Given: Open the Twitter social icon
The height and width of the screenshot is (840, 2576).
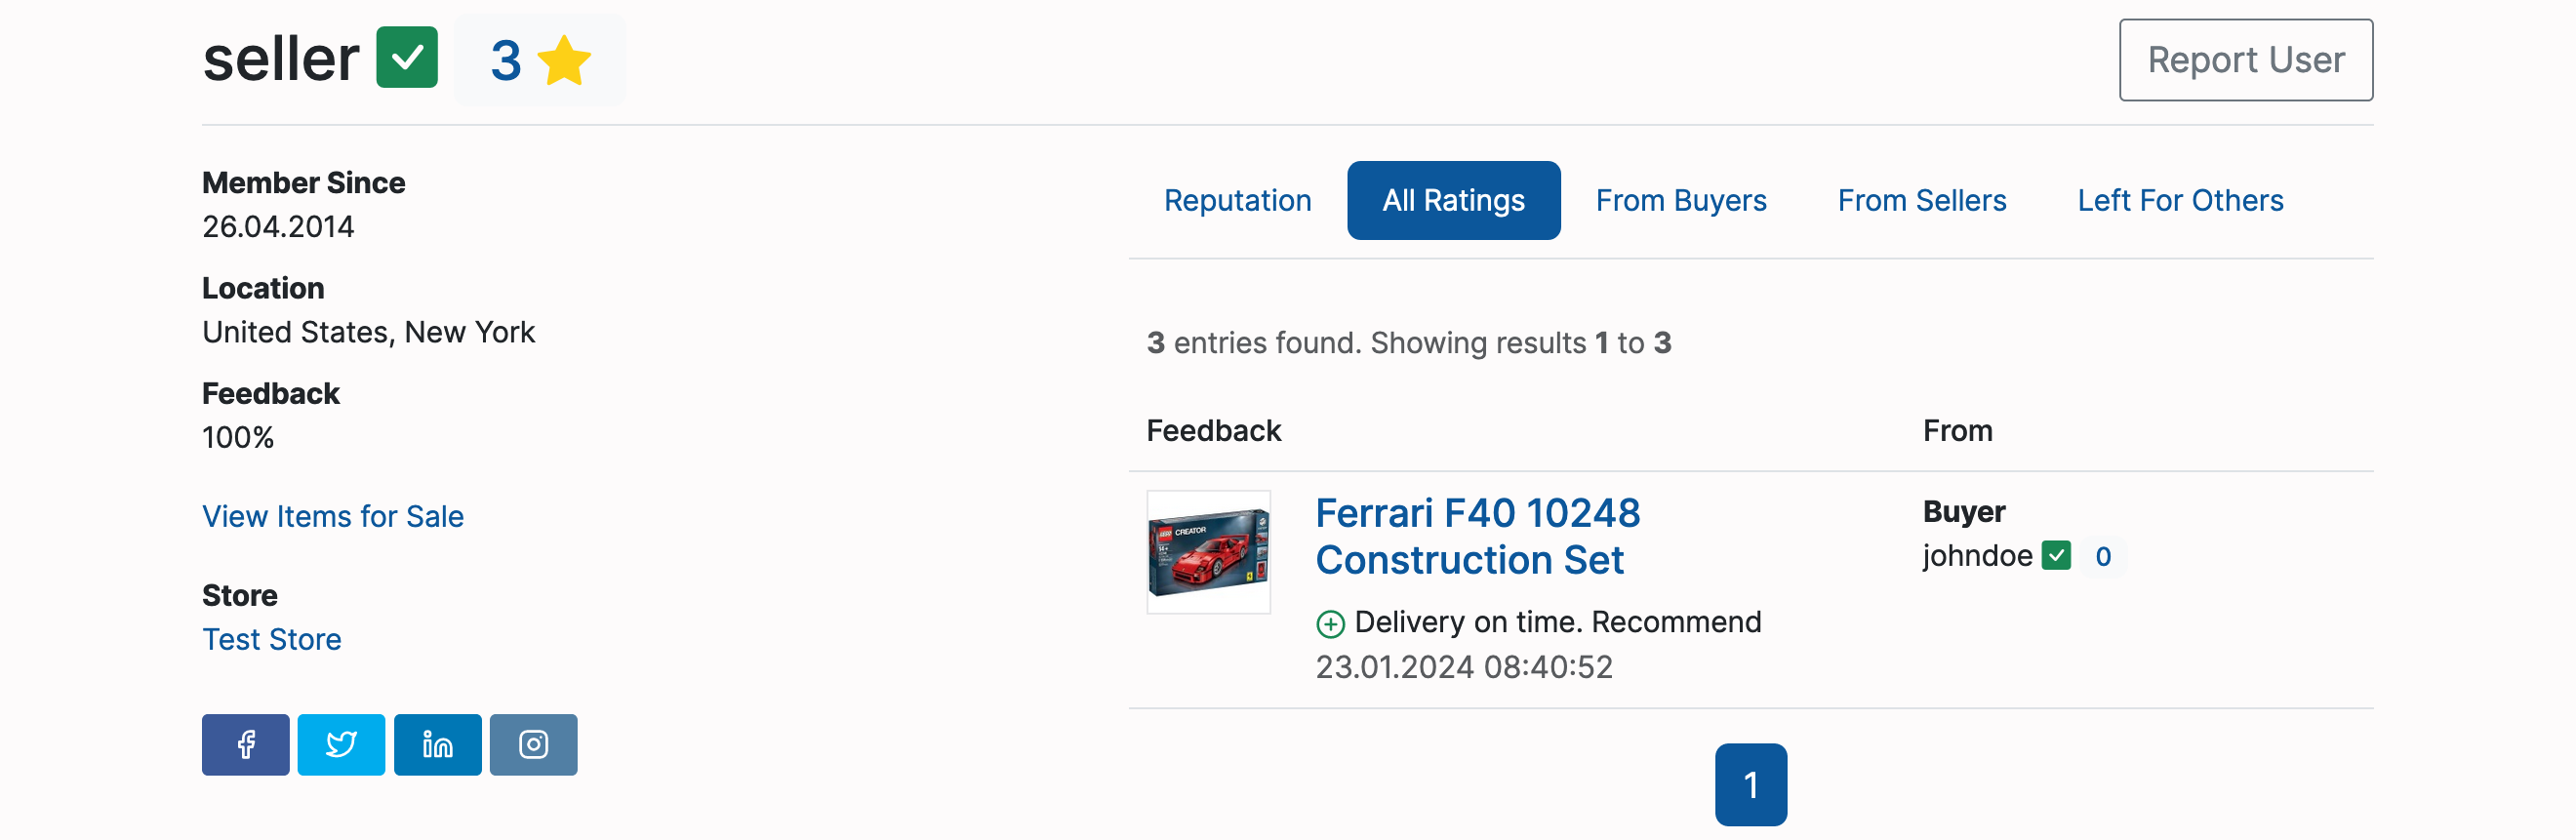Looking at the screenshot, I should [x=341, y=745].
